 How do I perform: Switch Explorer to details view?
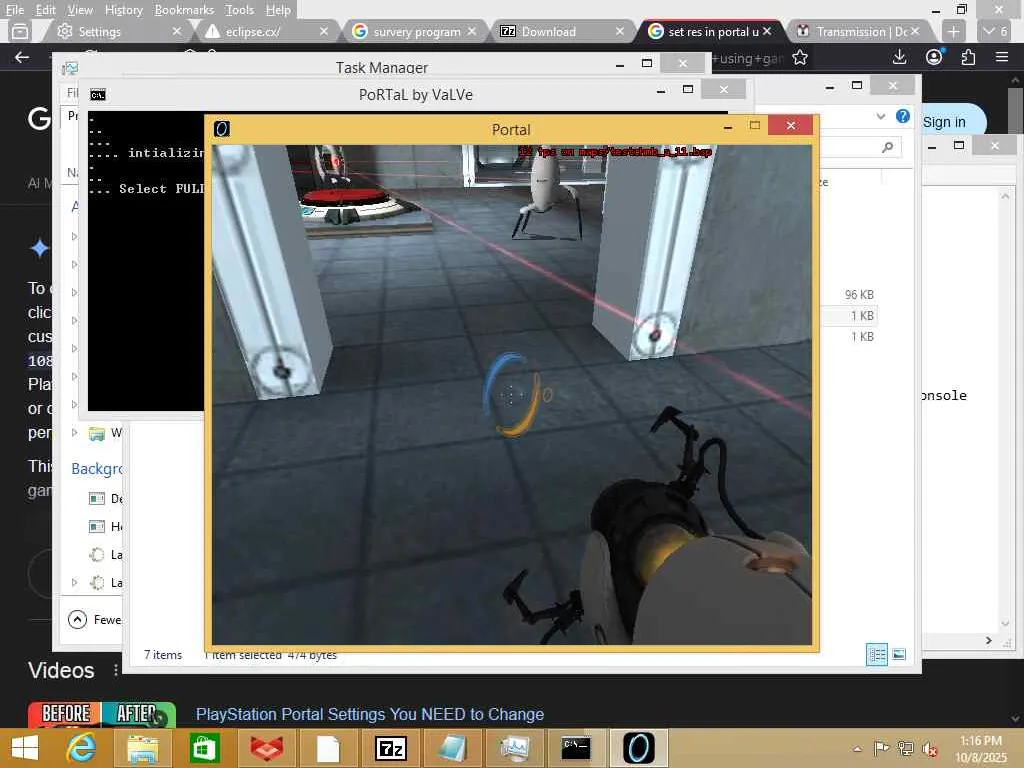tap(876, 654)
